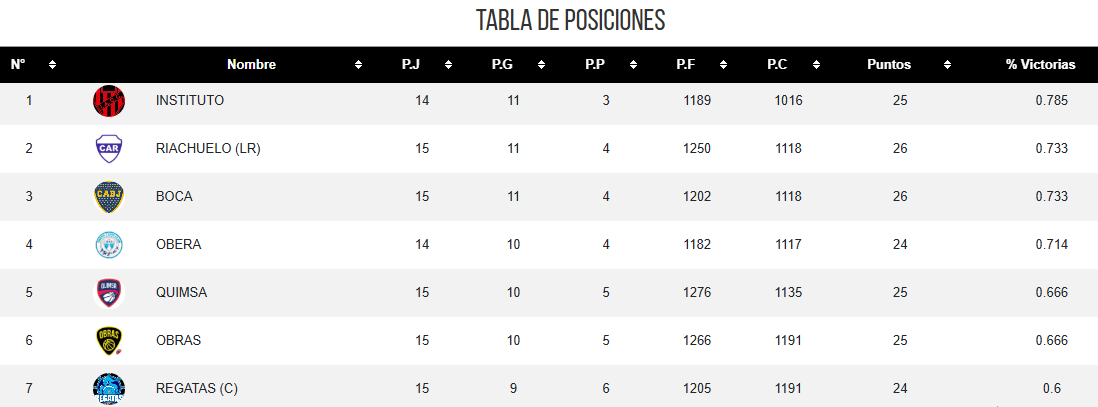Click the Obera team logo
The image size is (1098, 407).
109,244
